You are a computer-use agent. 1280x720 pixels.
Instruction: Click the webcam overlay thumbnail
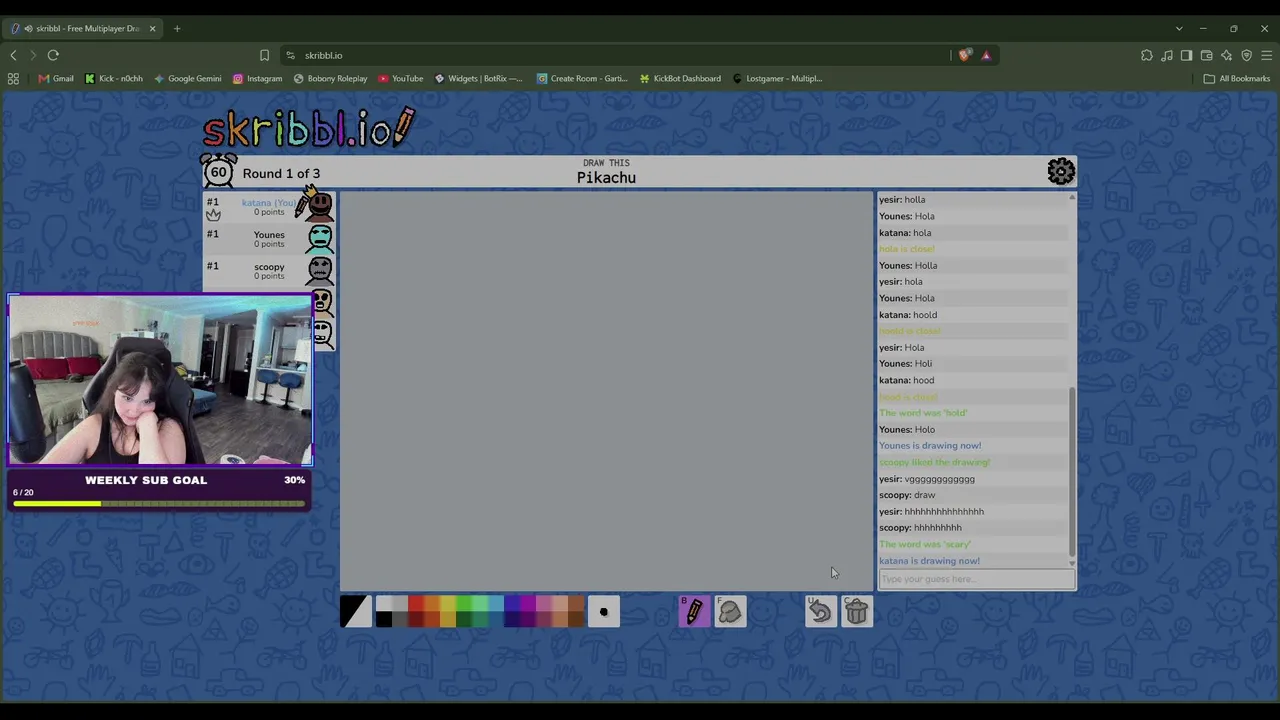pyautogui.click(x=160, y=380)
